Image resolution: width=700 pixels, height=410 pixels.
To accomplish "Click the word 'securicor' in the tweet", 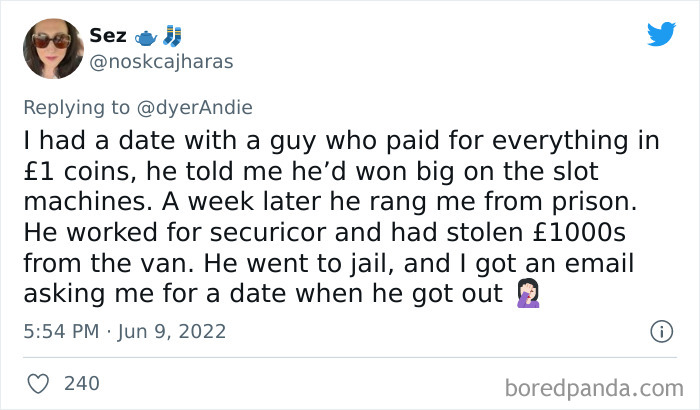I will coord(268,233).
